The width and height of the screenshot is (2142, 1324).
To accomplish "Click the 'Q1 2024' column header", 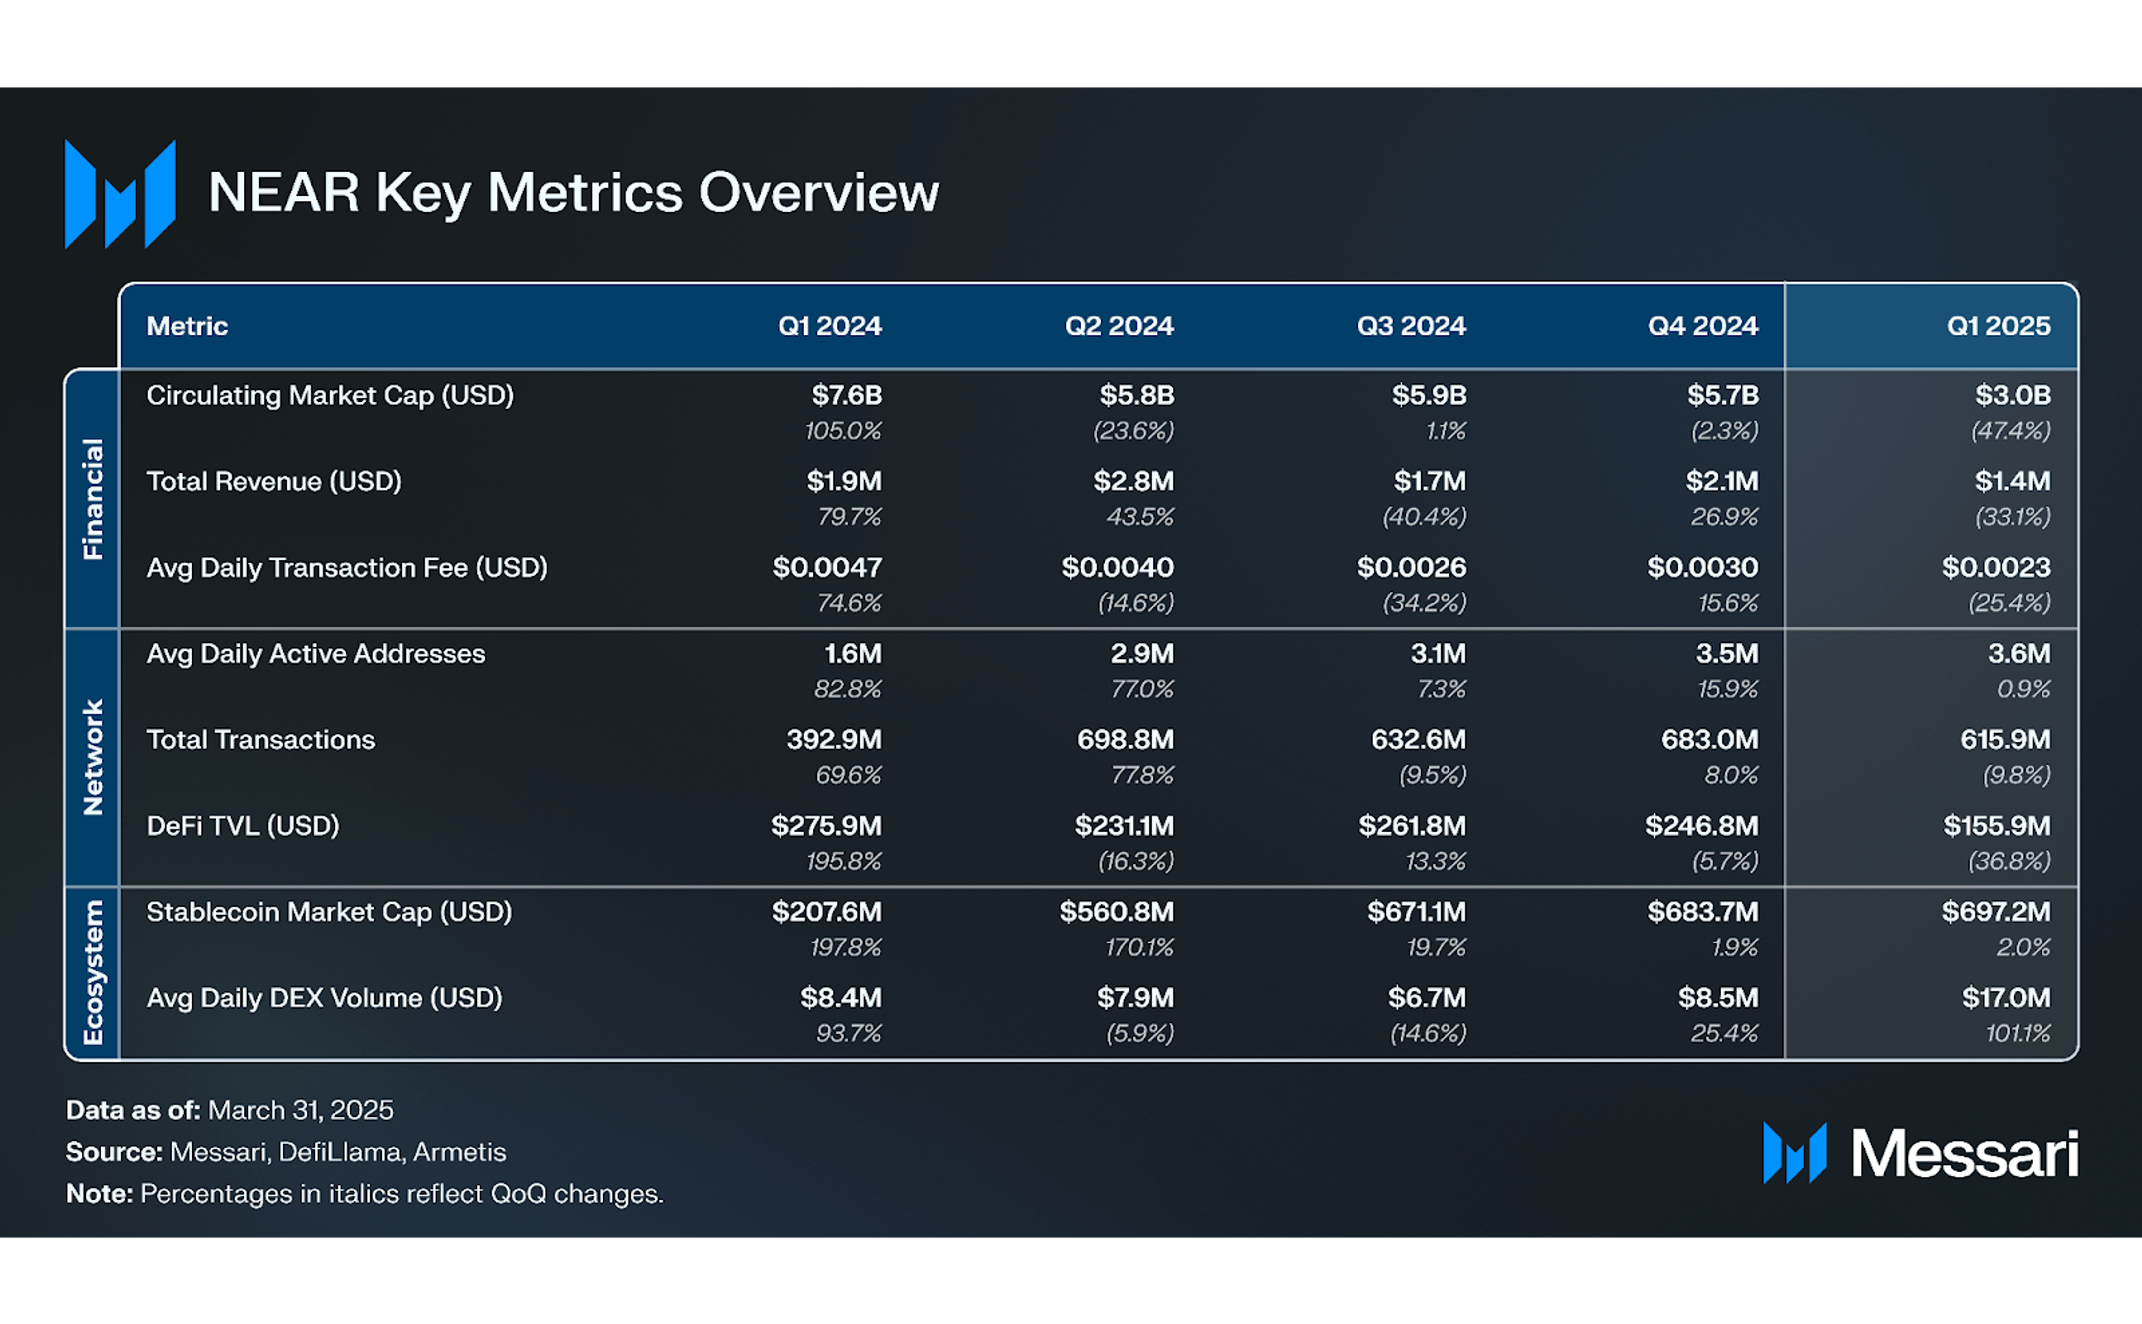I will click(x=830, y=326).
